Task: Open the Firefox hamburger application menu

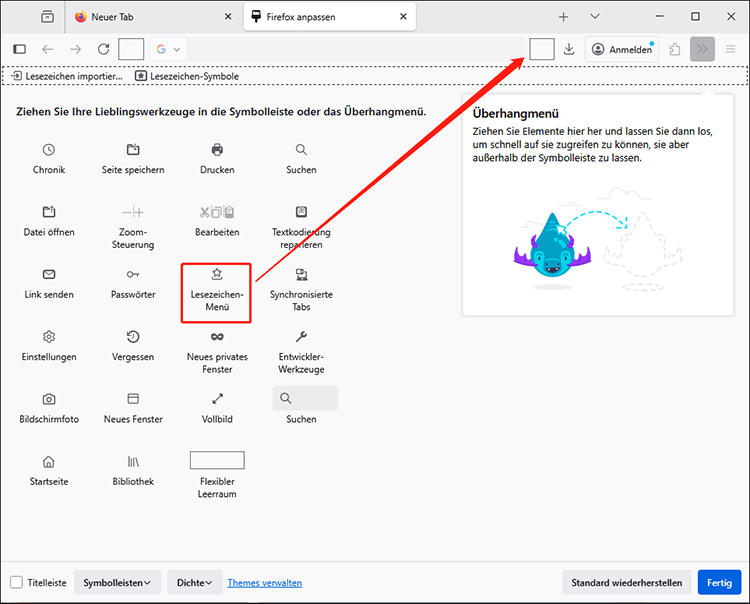Action: (731, 49)
